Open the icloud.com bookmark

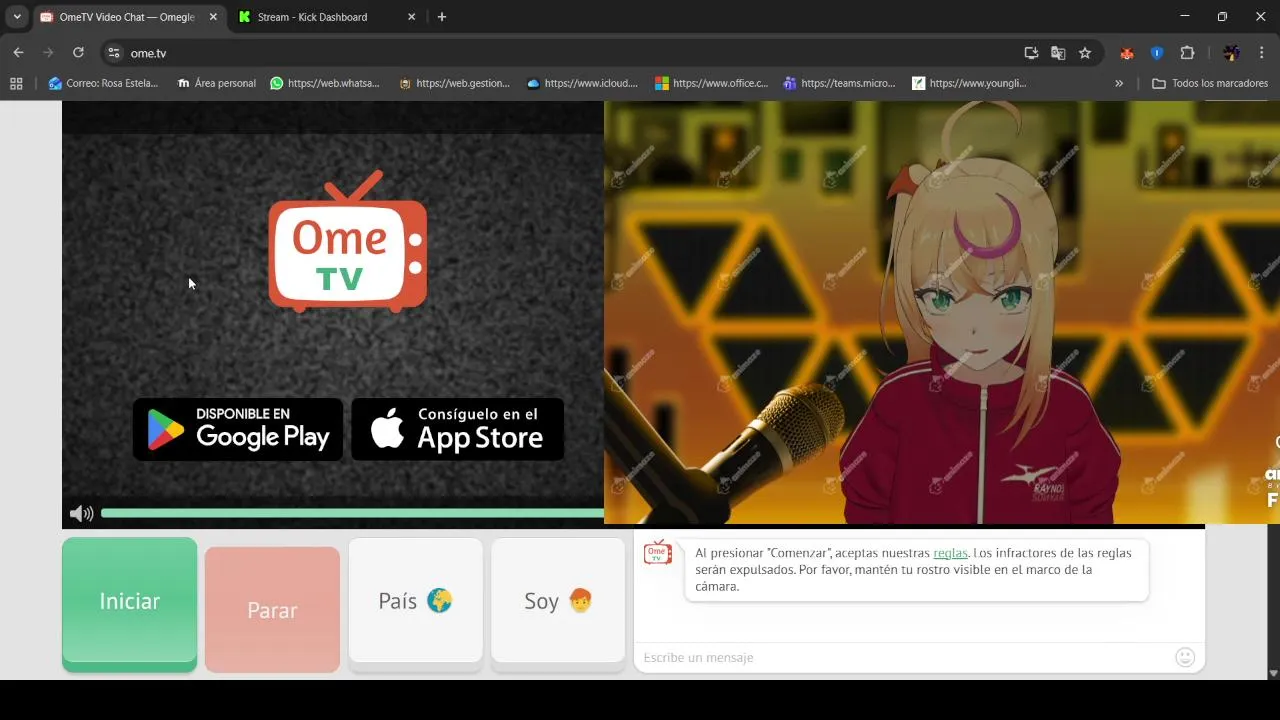click(582, 83)
